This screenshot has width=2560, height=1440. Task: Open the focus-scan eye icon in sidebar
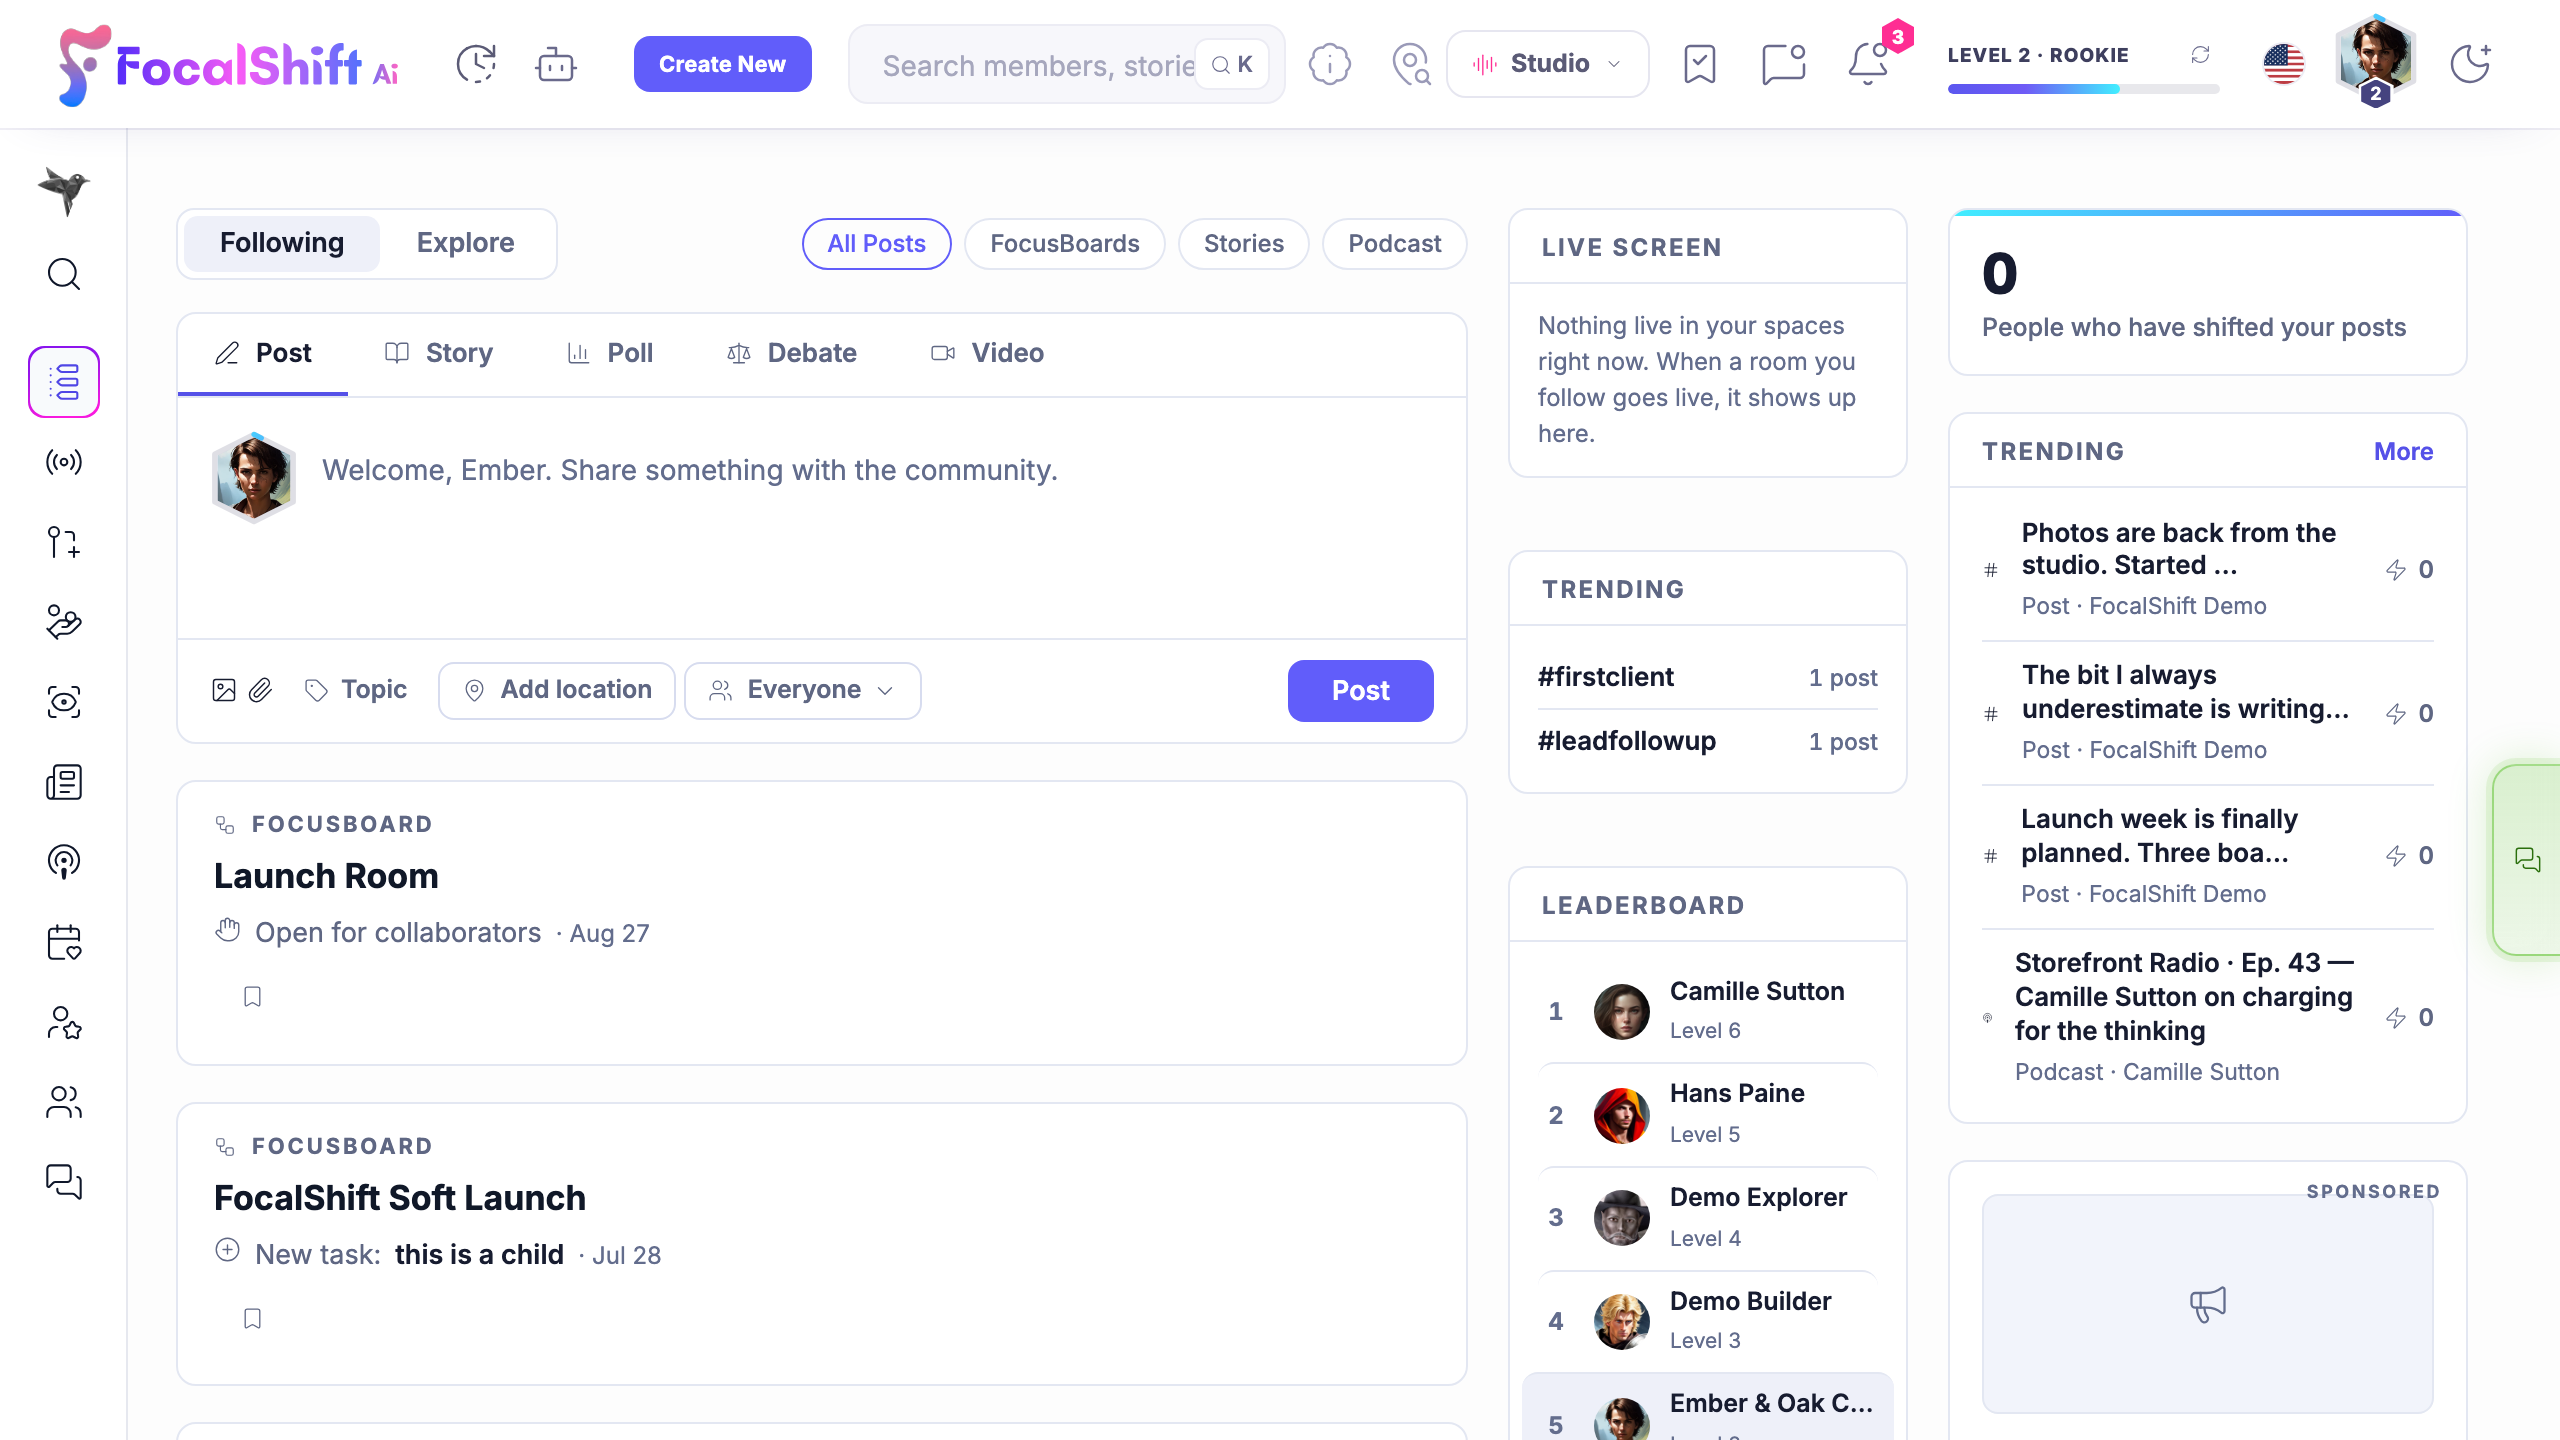pos(64,702)
